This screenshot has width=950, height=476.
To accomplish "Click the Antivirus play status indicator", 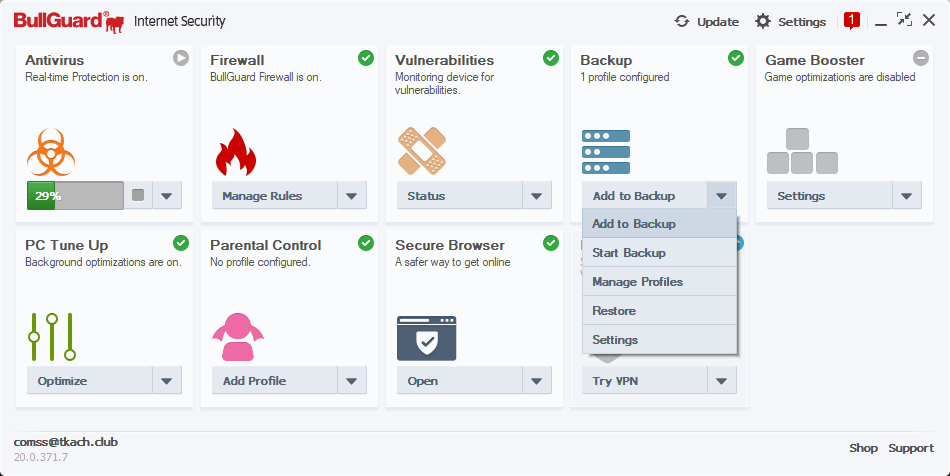I will click(181, 58).
